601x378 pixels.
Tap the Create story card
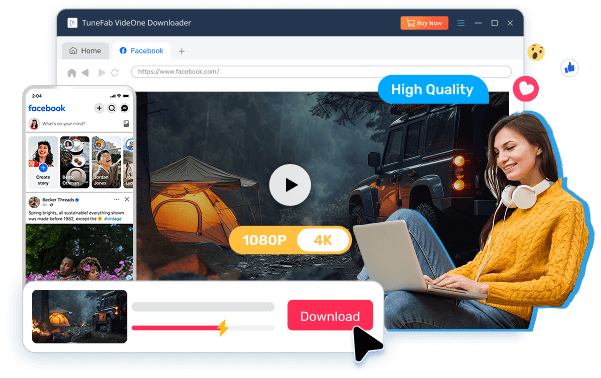click(43, 162)
